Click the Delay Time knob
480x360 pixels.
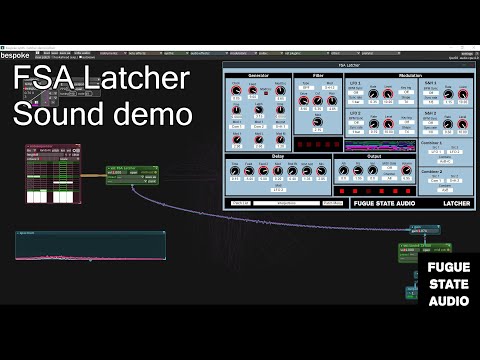pos(235,171)
